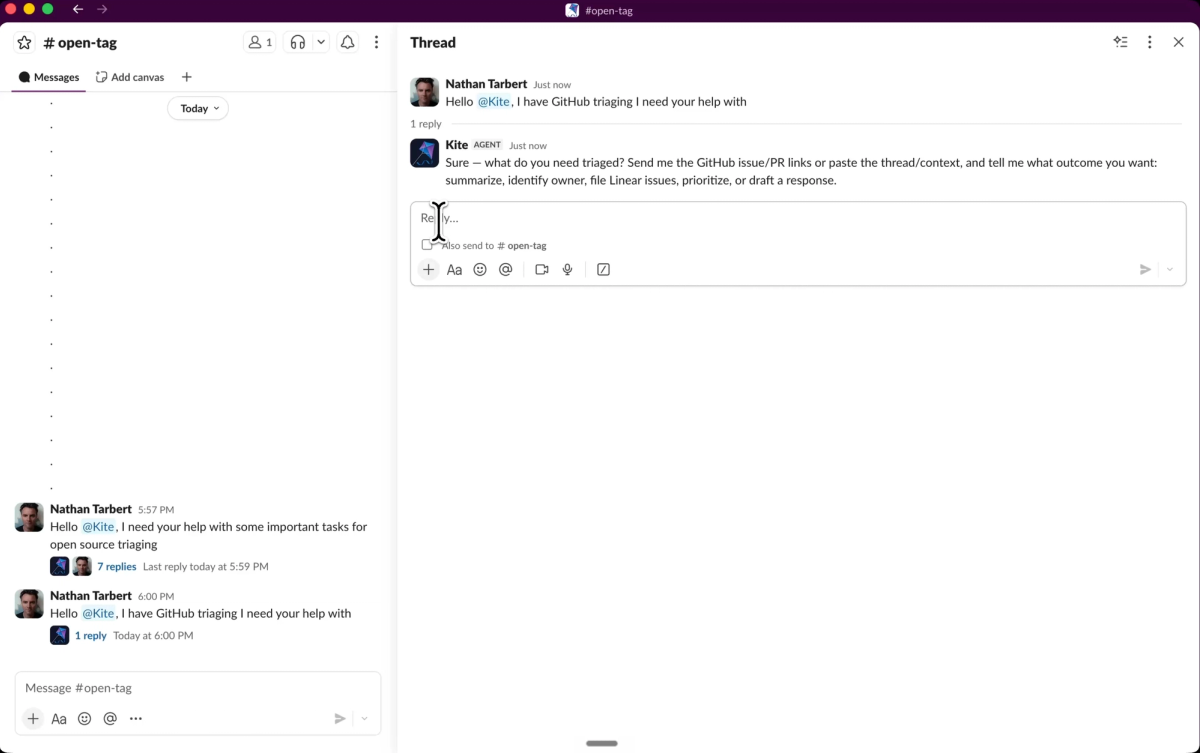The height and width of the screenshot is (753, 1200).
Task: Open Nathan Tarbert avatar in thread
Action: tap(425, 92)
